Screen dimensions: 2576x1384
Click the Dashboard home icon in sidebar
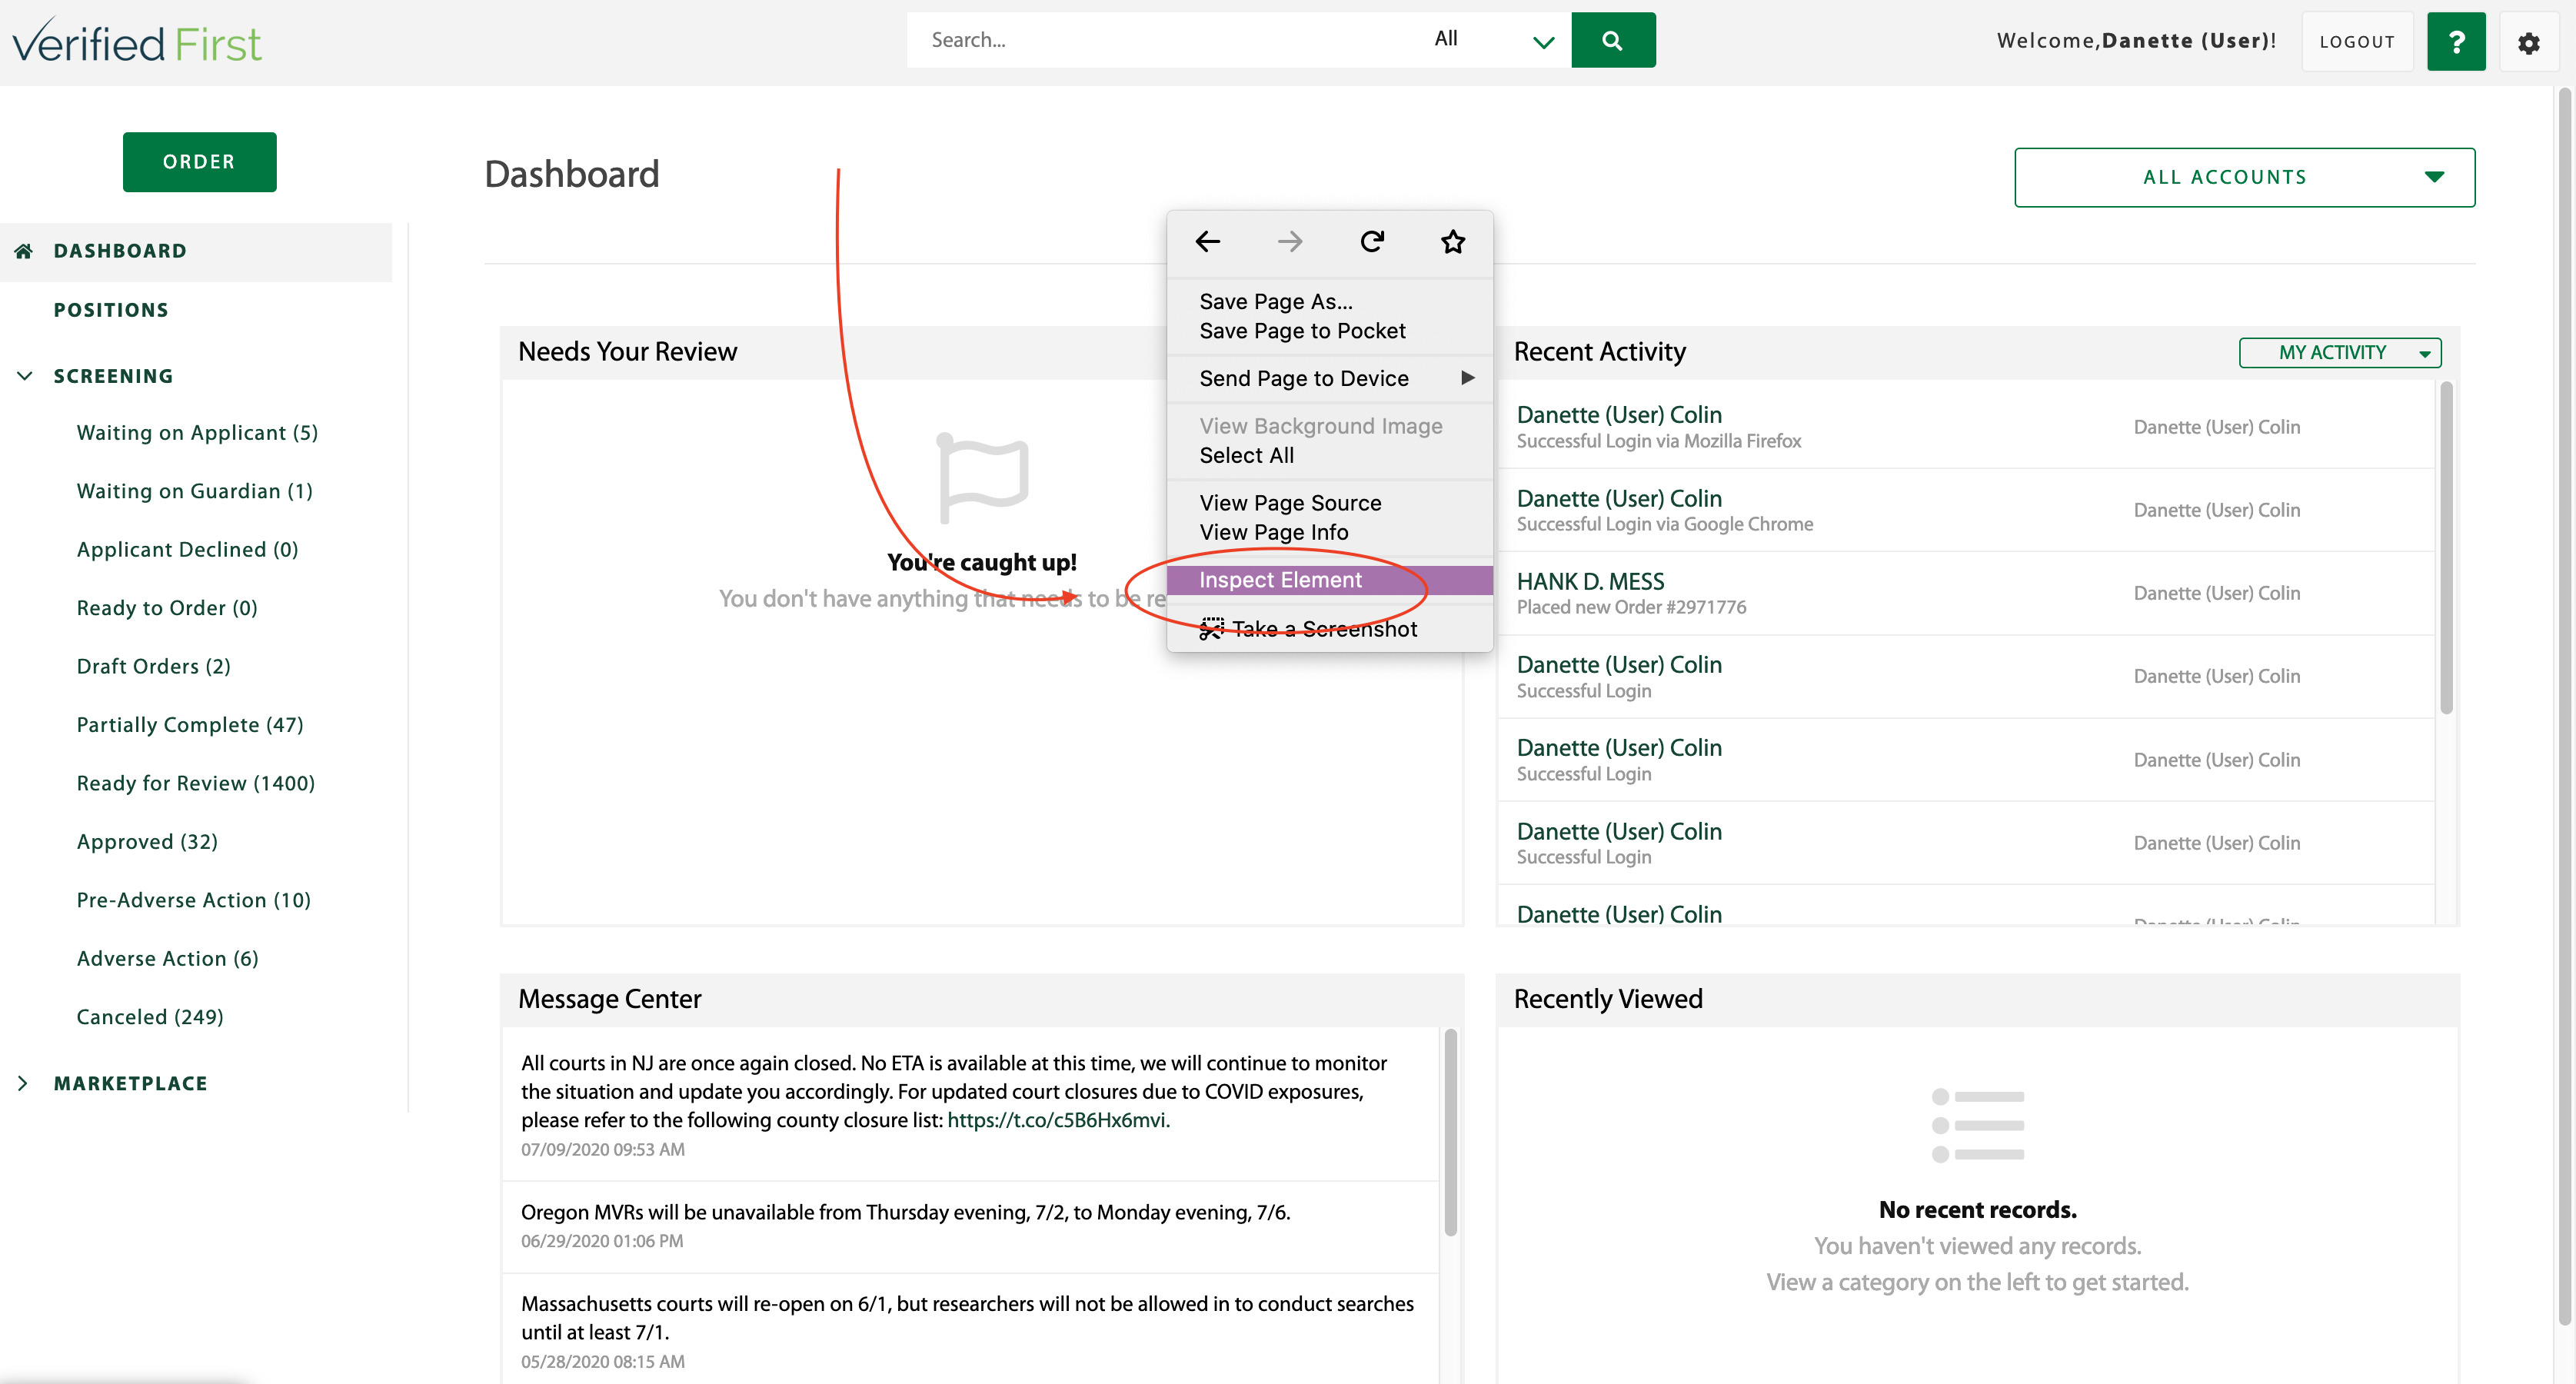click(x=24, y=250)
